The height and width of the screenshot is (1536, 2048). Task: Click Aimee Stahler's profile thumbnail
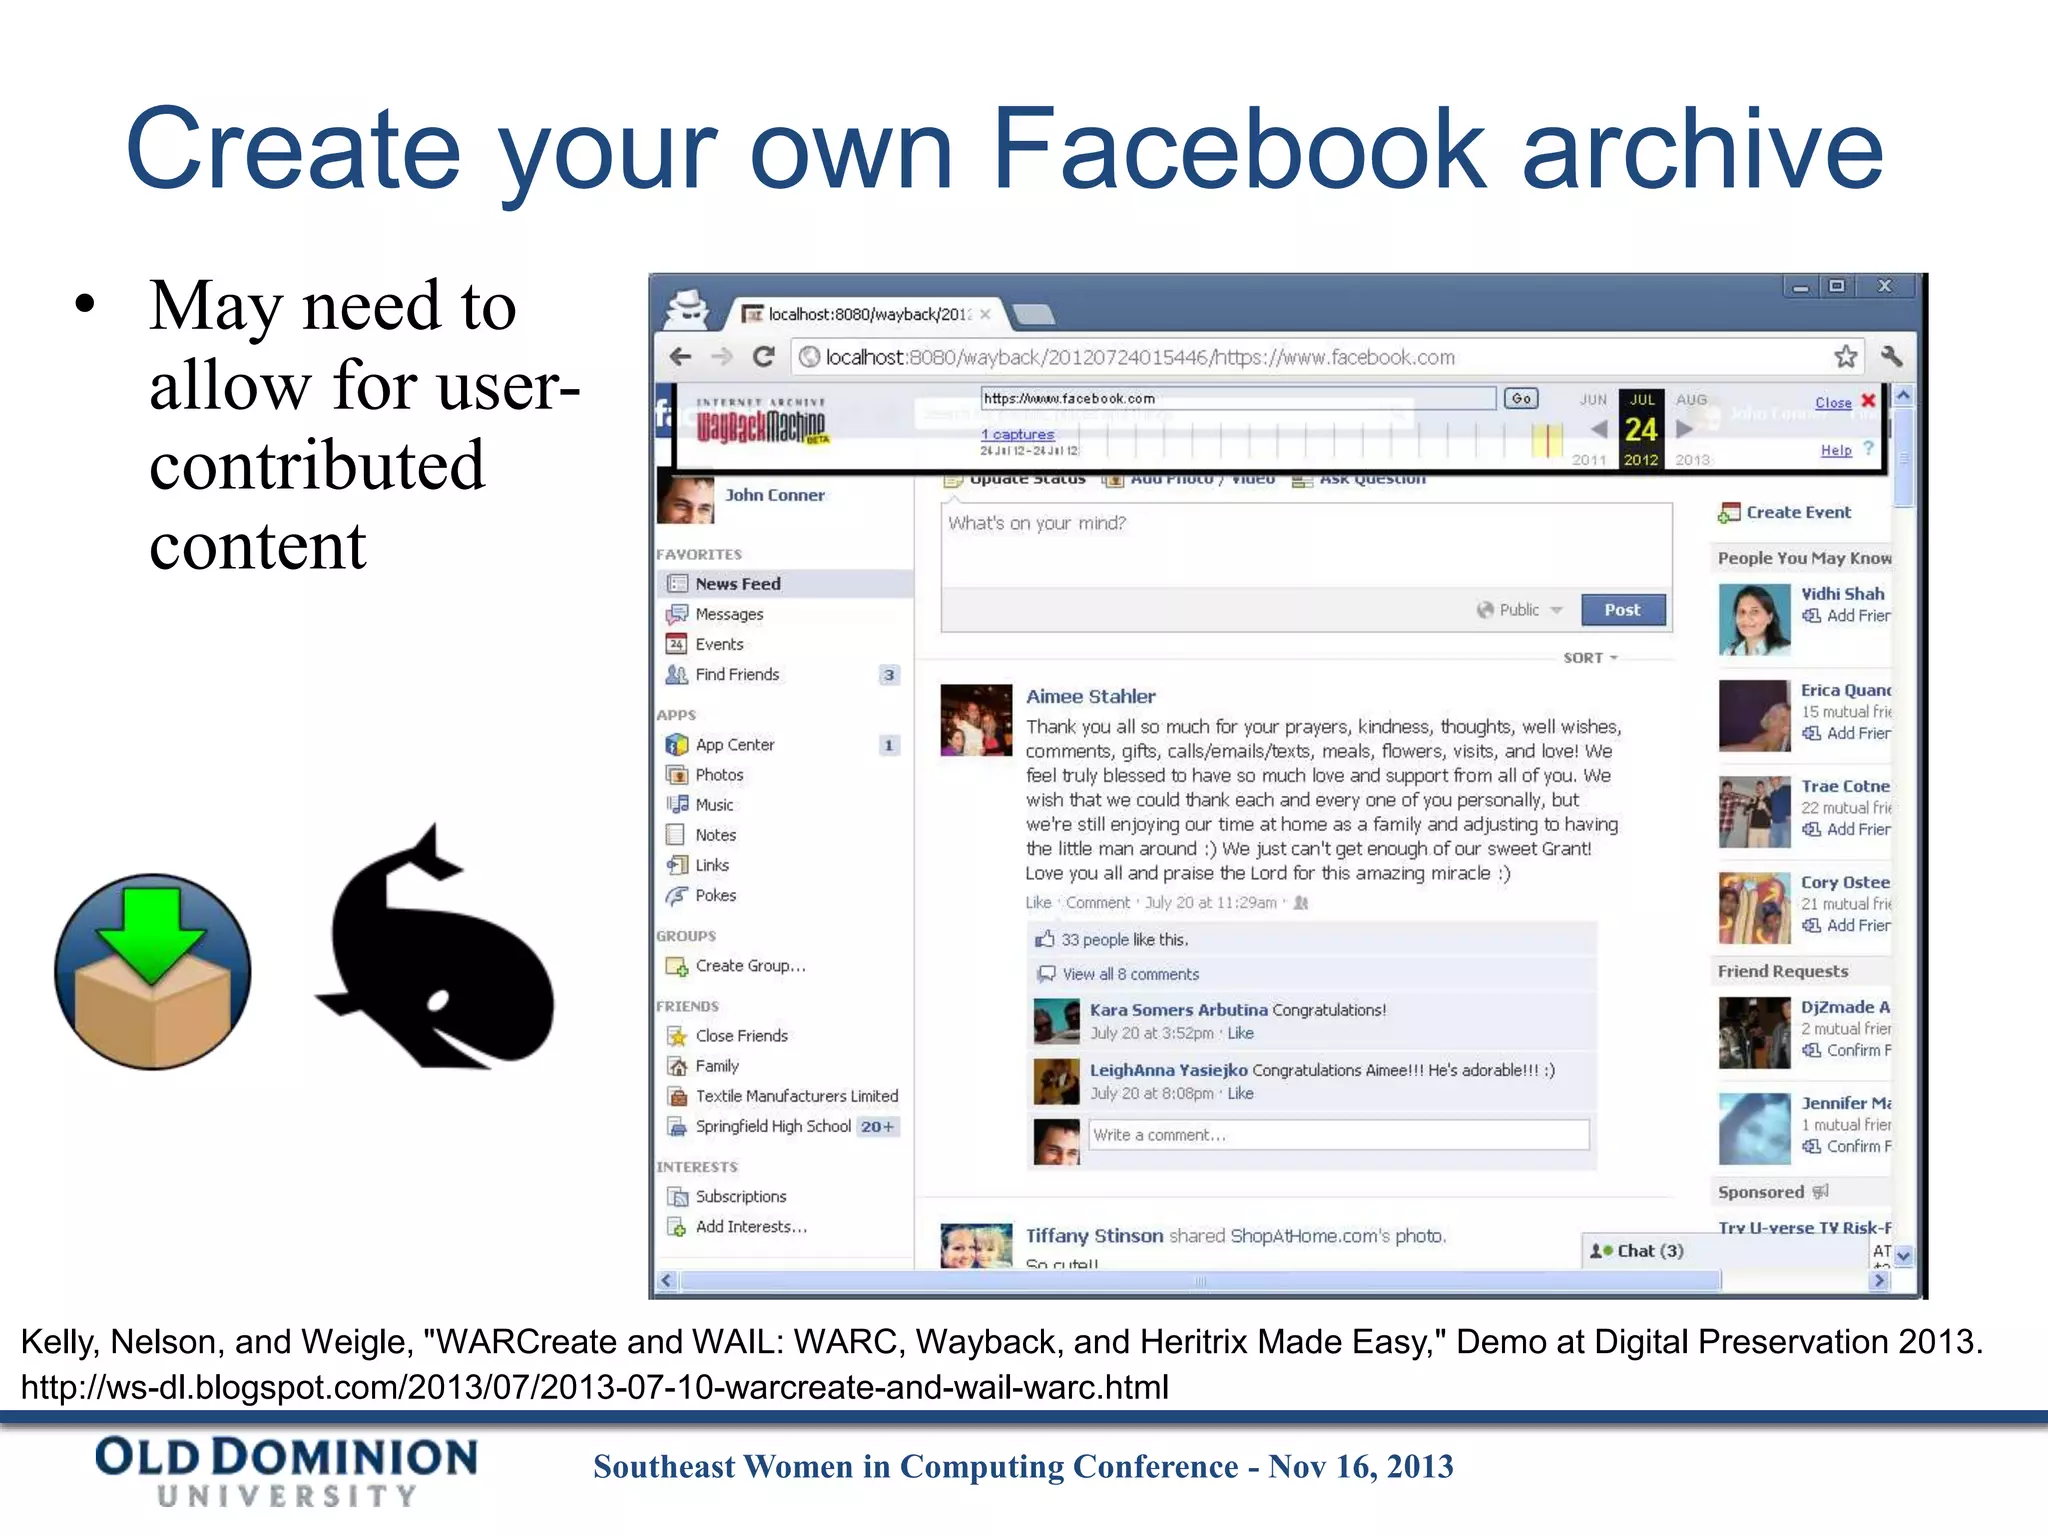[976, 720]
